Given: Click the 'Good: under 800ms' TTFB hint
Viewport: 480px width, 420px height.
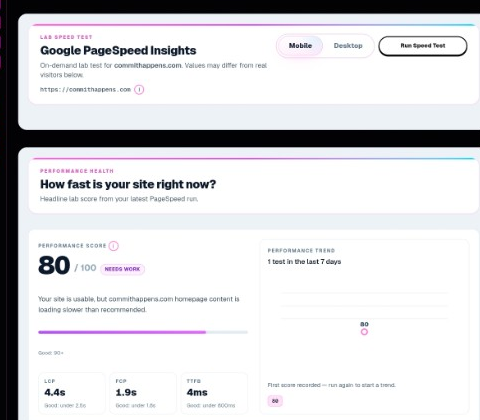Looking at the screenshot, I should [x=211, y=406].
